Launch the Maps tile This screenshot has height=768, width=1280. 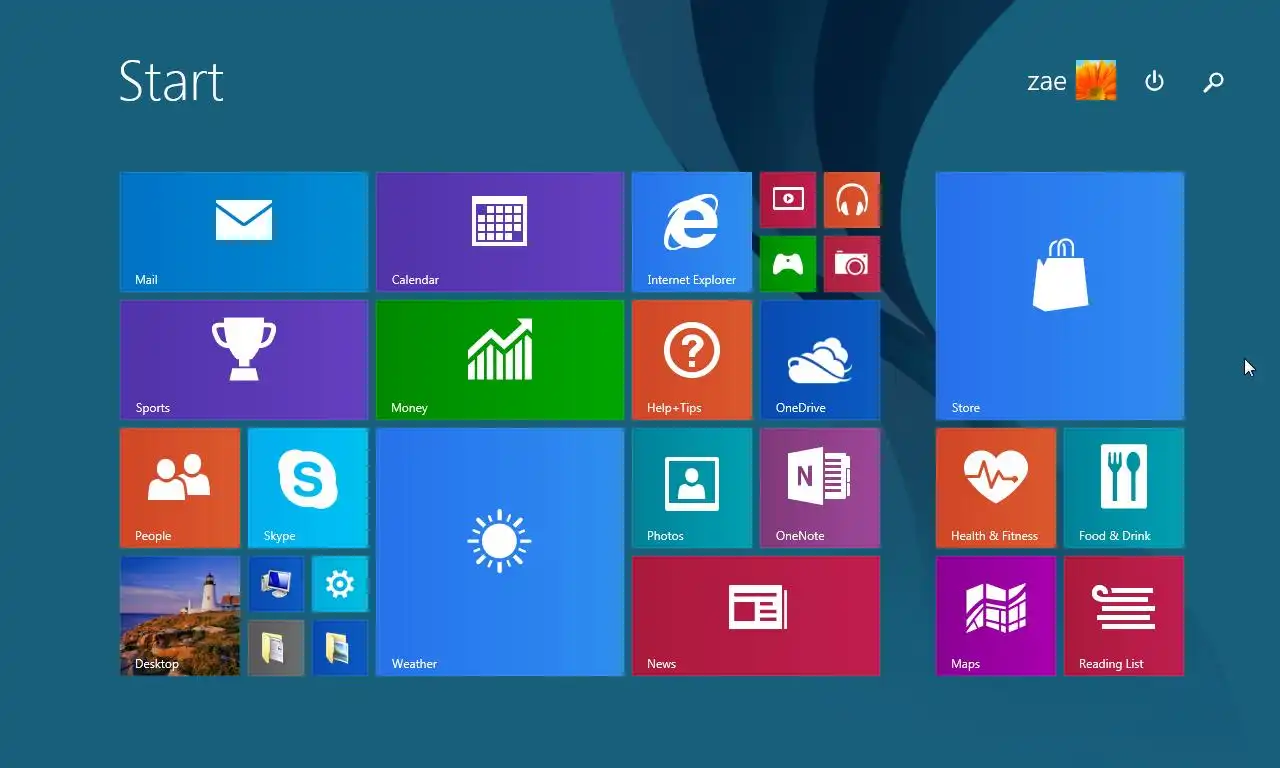996,616
